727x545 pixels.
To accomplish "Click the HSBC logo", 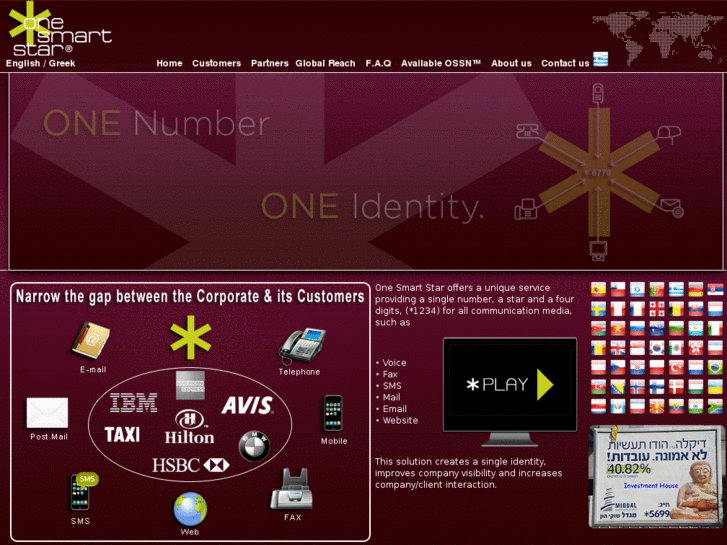I will click(191, 465).
